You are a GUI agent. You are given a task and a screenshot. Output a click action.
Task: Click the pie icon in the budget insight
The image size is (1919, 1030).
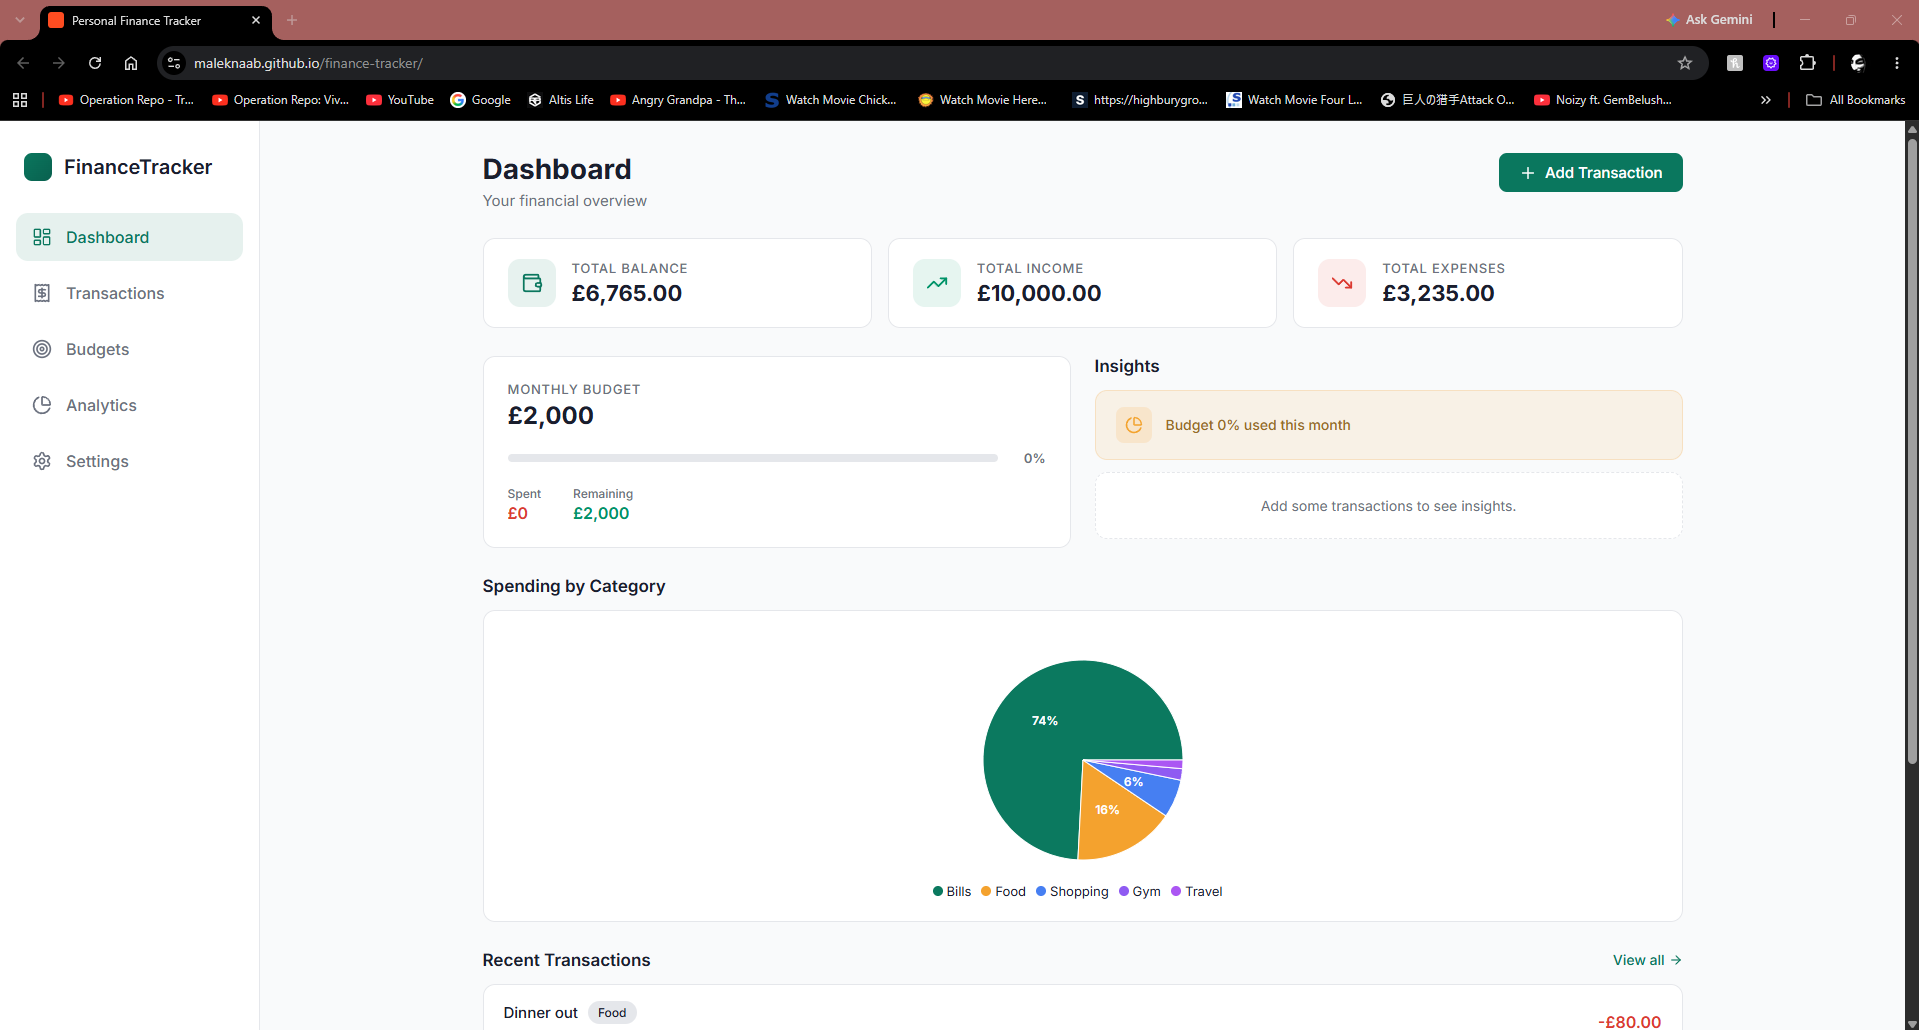pos(1134,425)
